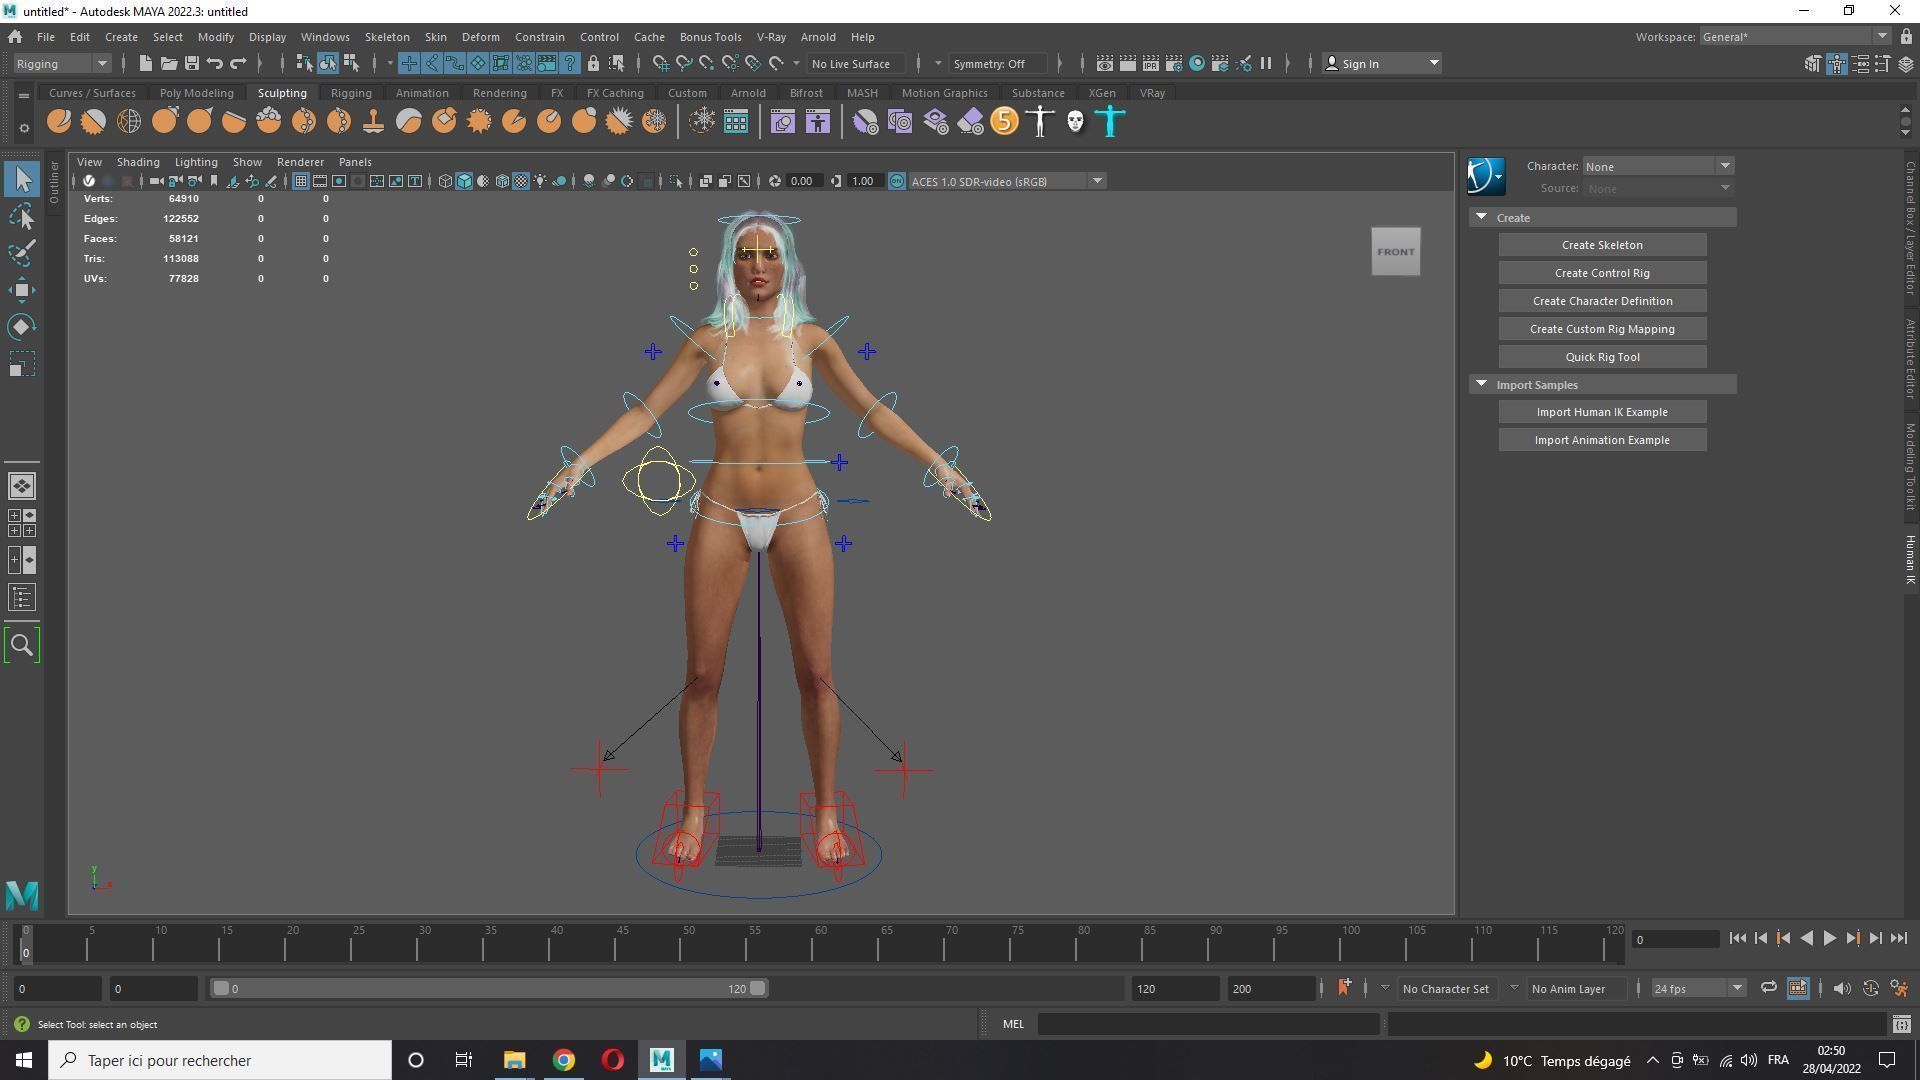The image size is (1920, 1080).
Task: Click the skull icon on shelf
Action: point(1075,122)
